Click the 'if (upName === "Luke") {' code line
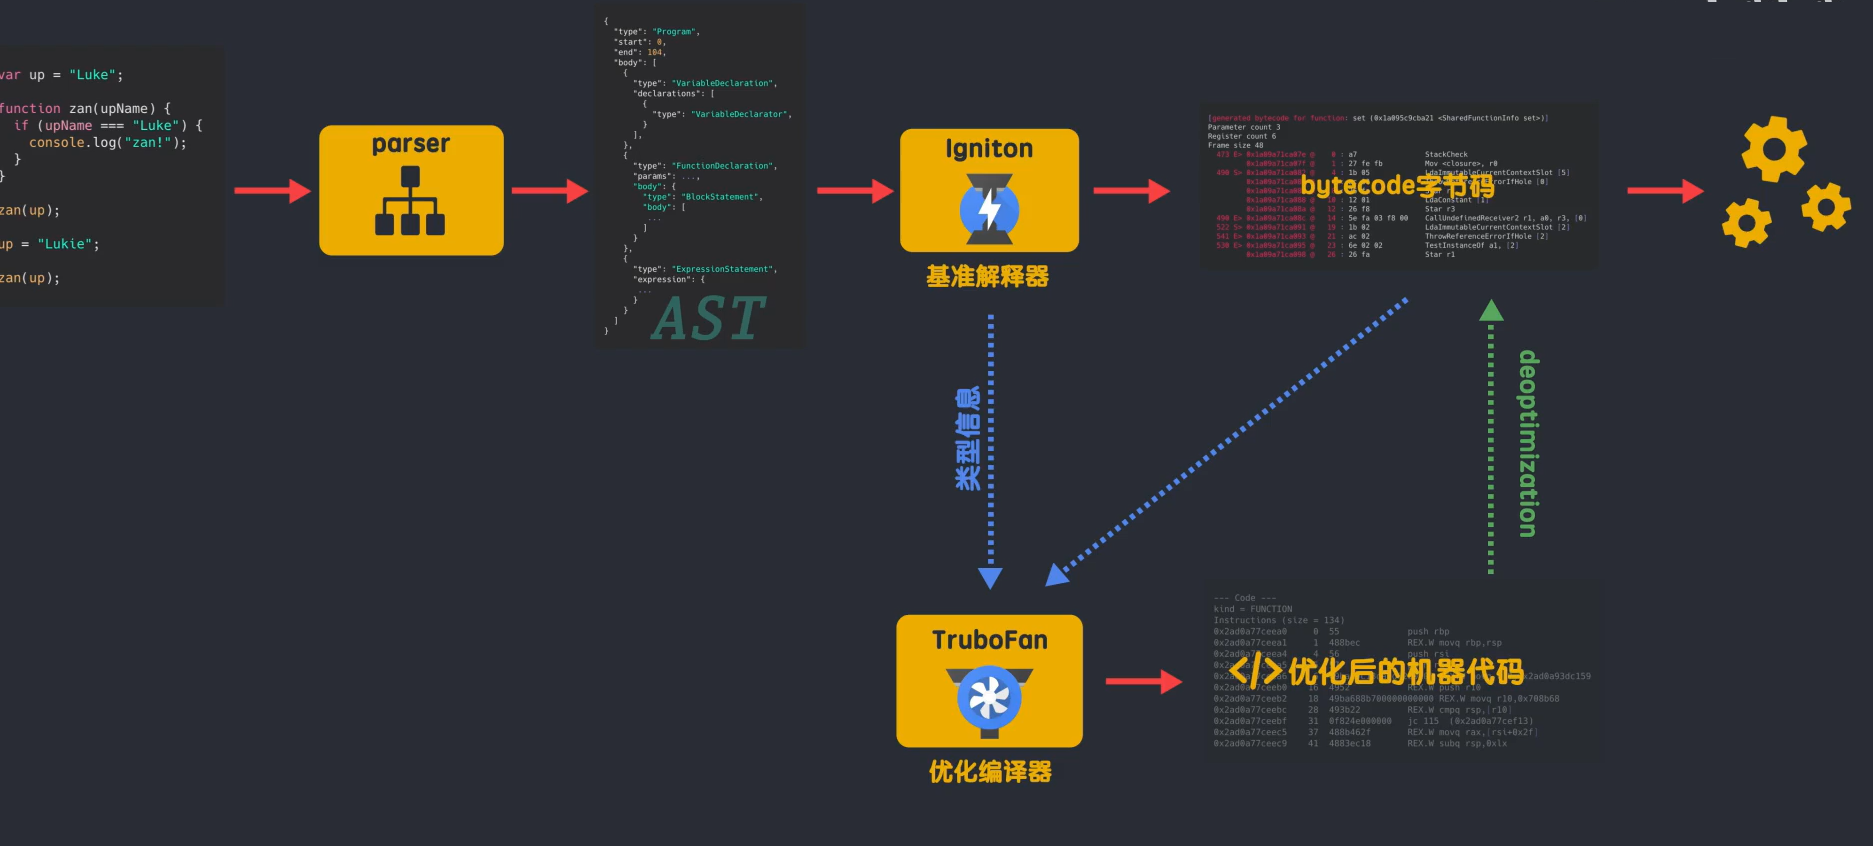The height and width of the screenshot is (846, 1873). click(108, 125)
